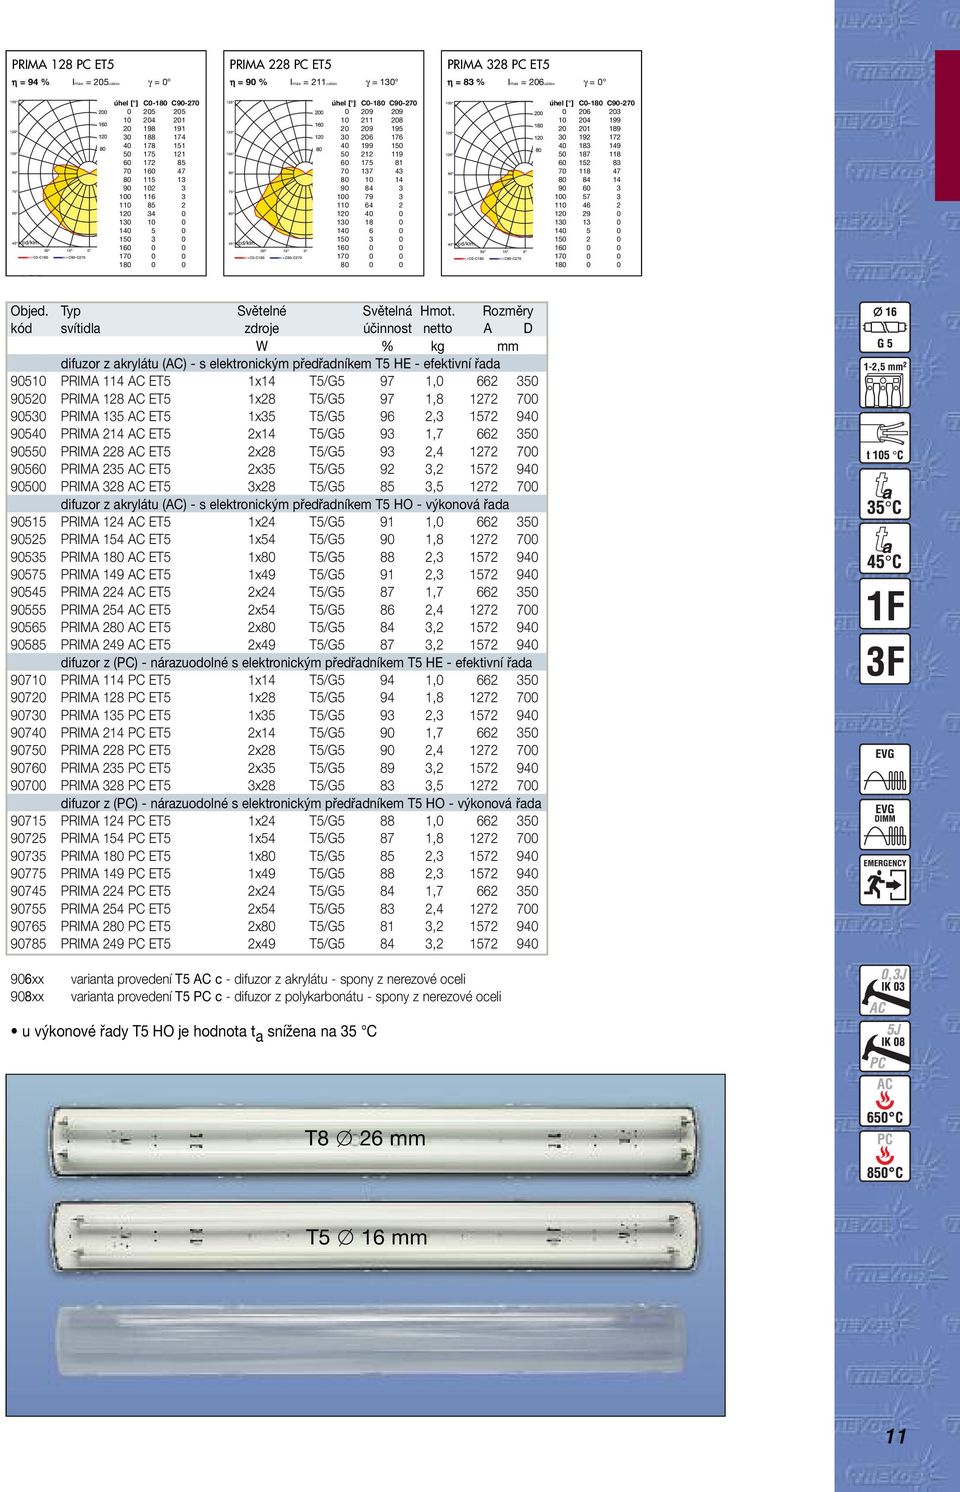Click the EMERGENCY exit icon
This screenshot has width=960, height=1492.
coord(885,880)
